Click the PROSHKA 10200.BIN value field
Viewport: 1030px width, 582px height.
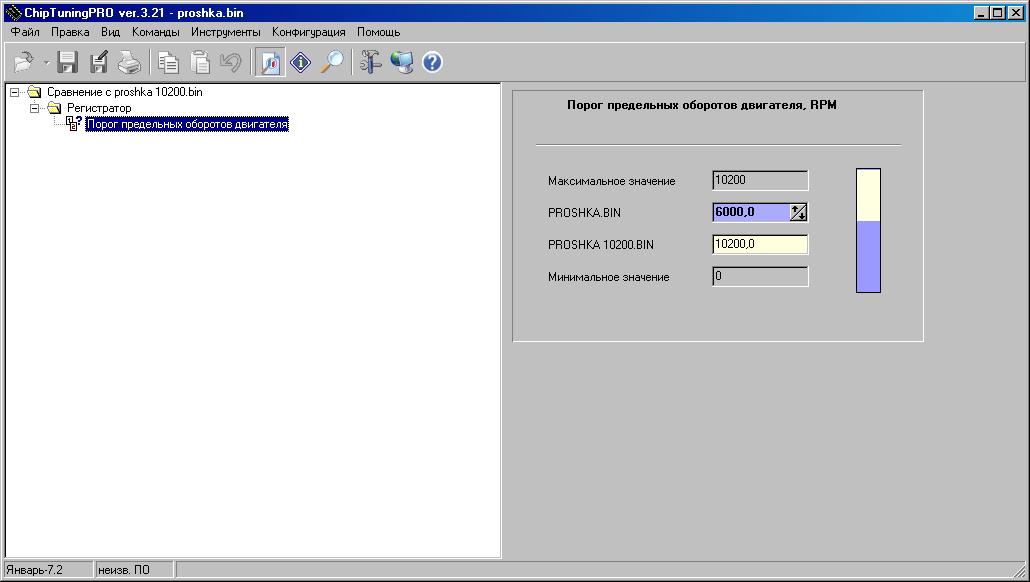759,244
